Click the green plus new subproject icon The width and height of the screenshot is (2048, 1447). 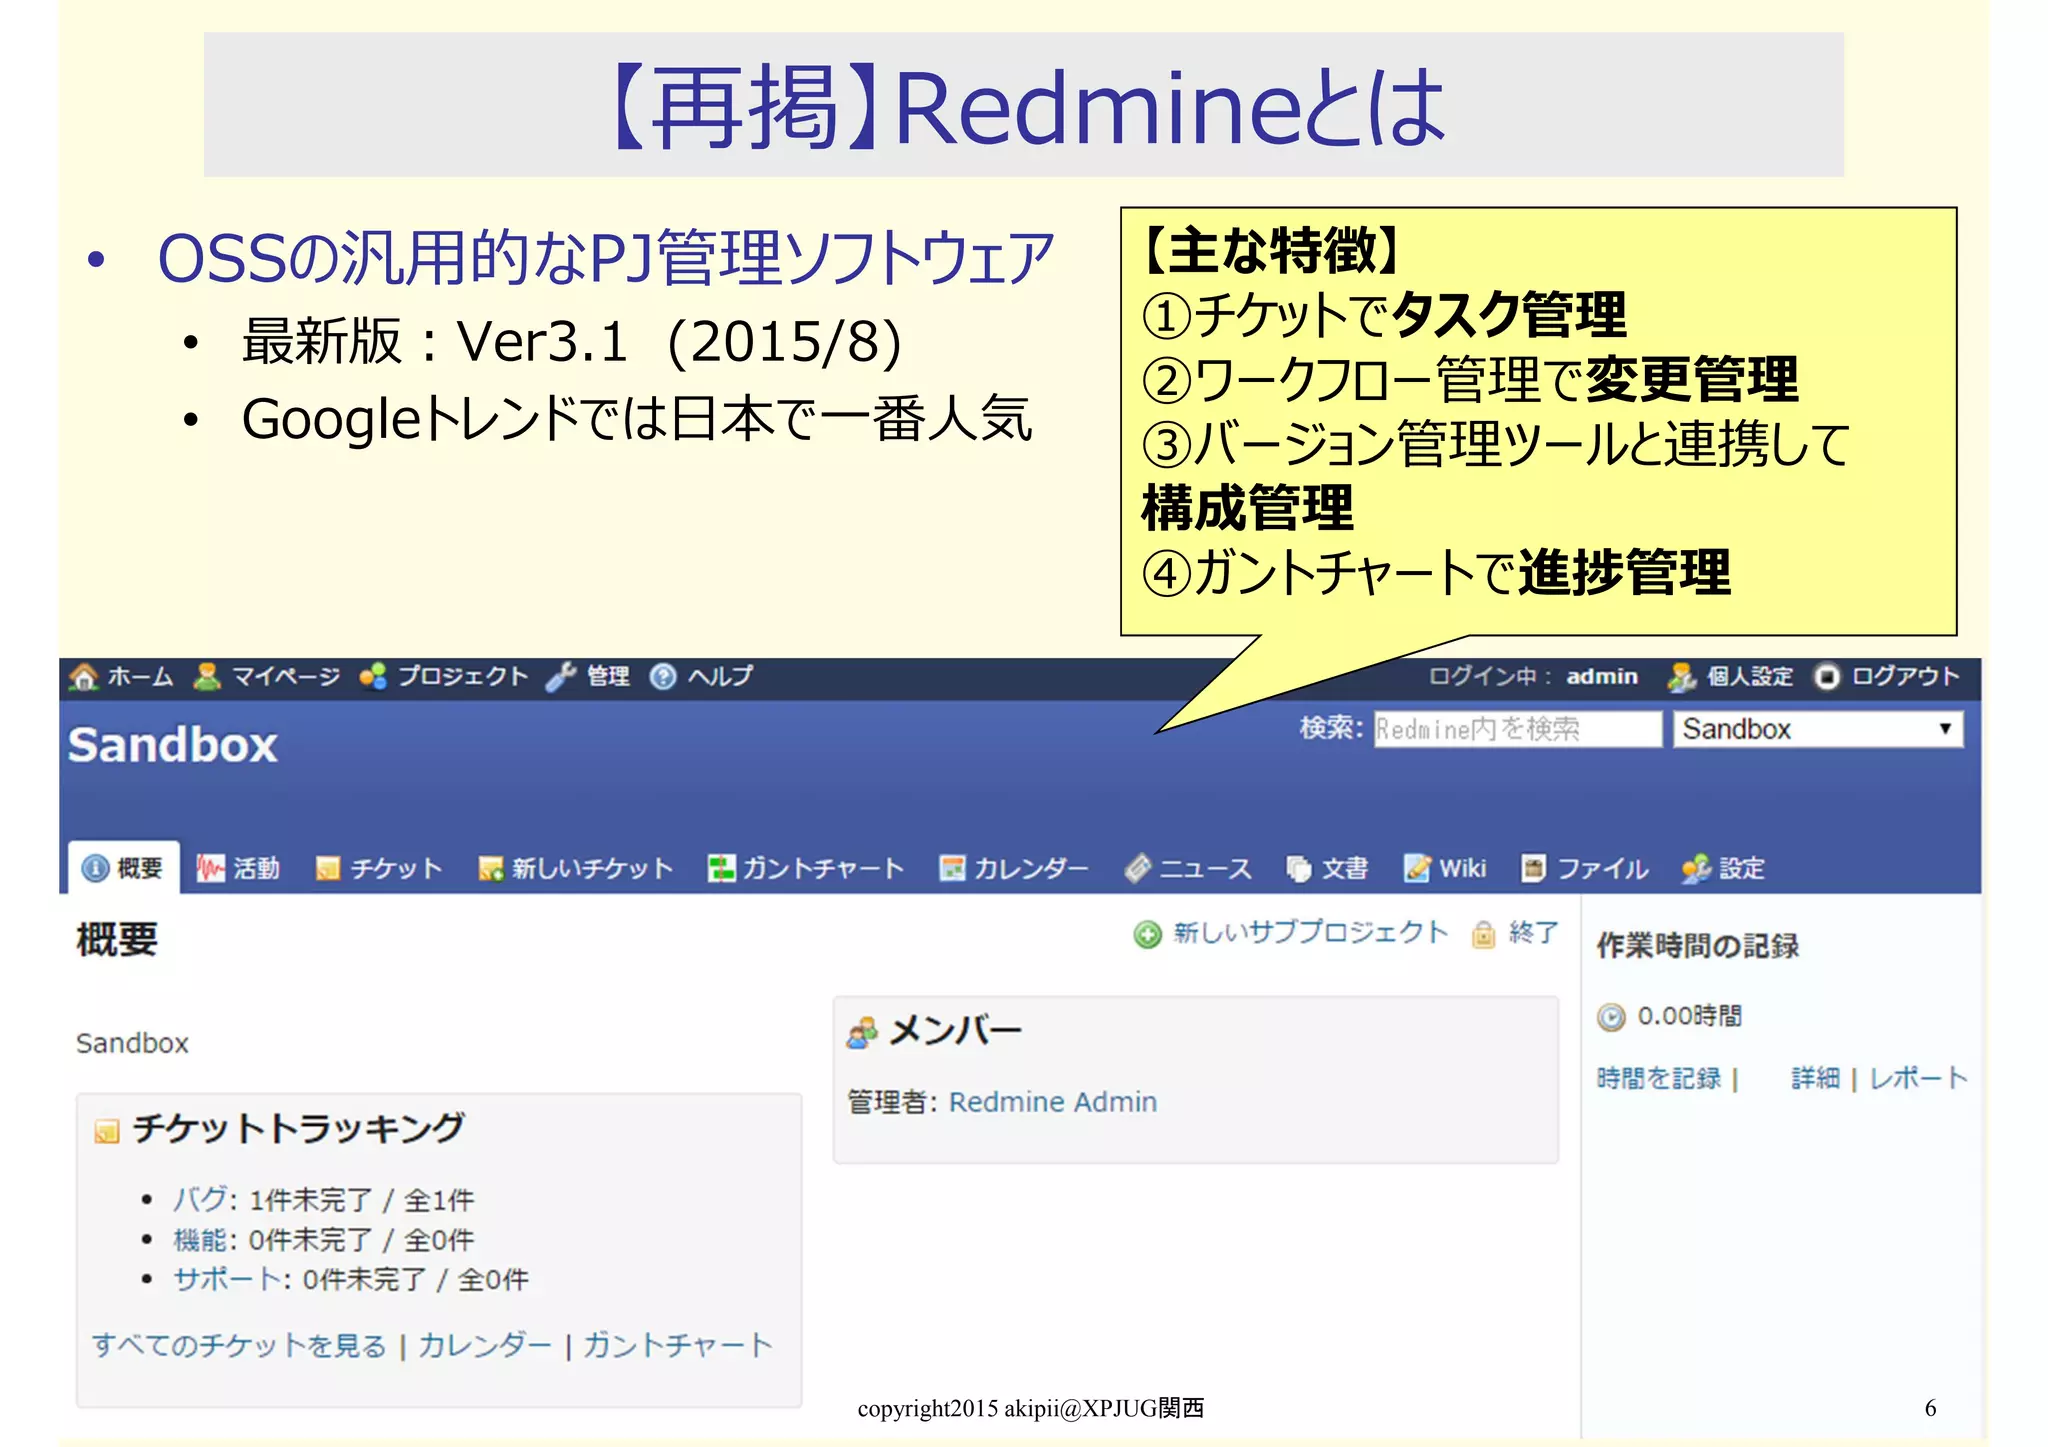1148,934
